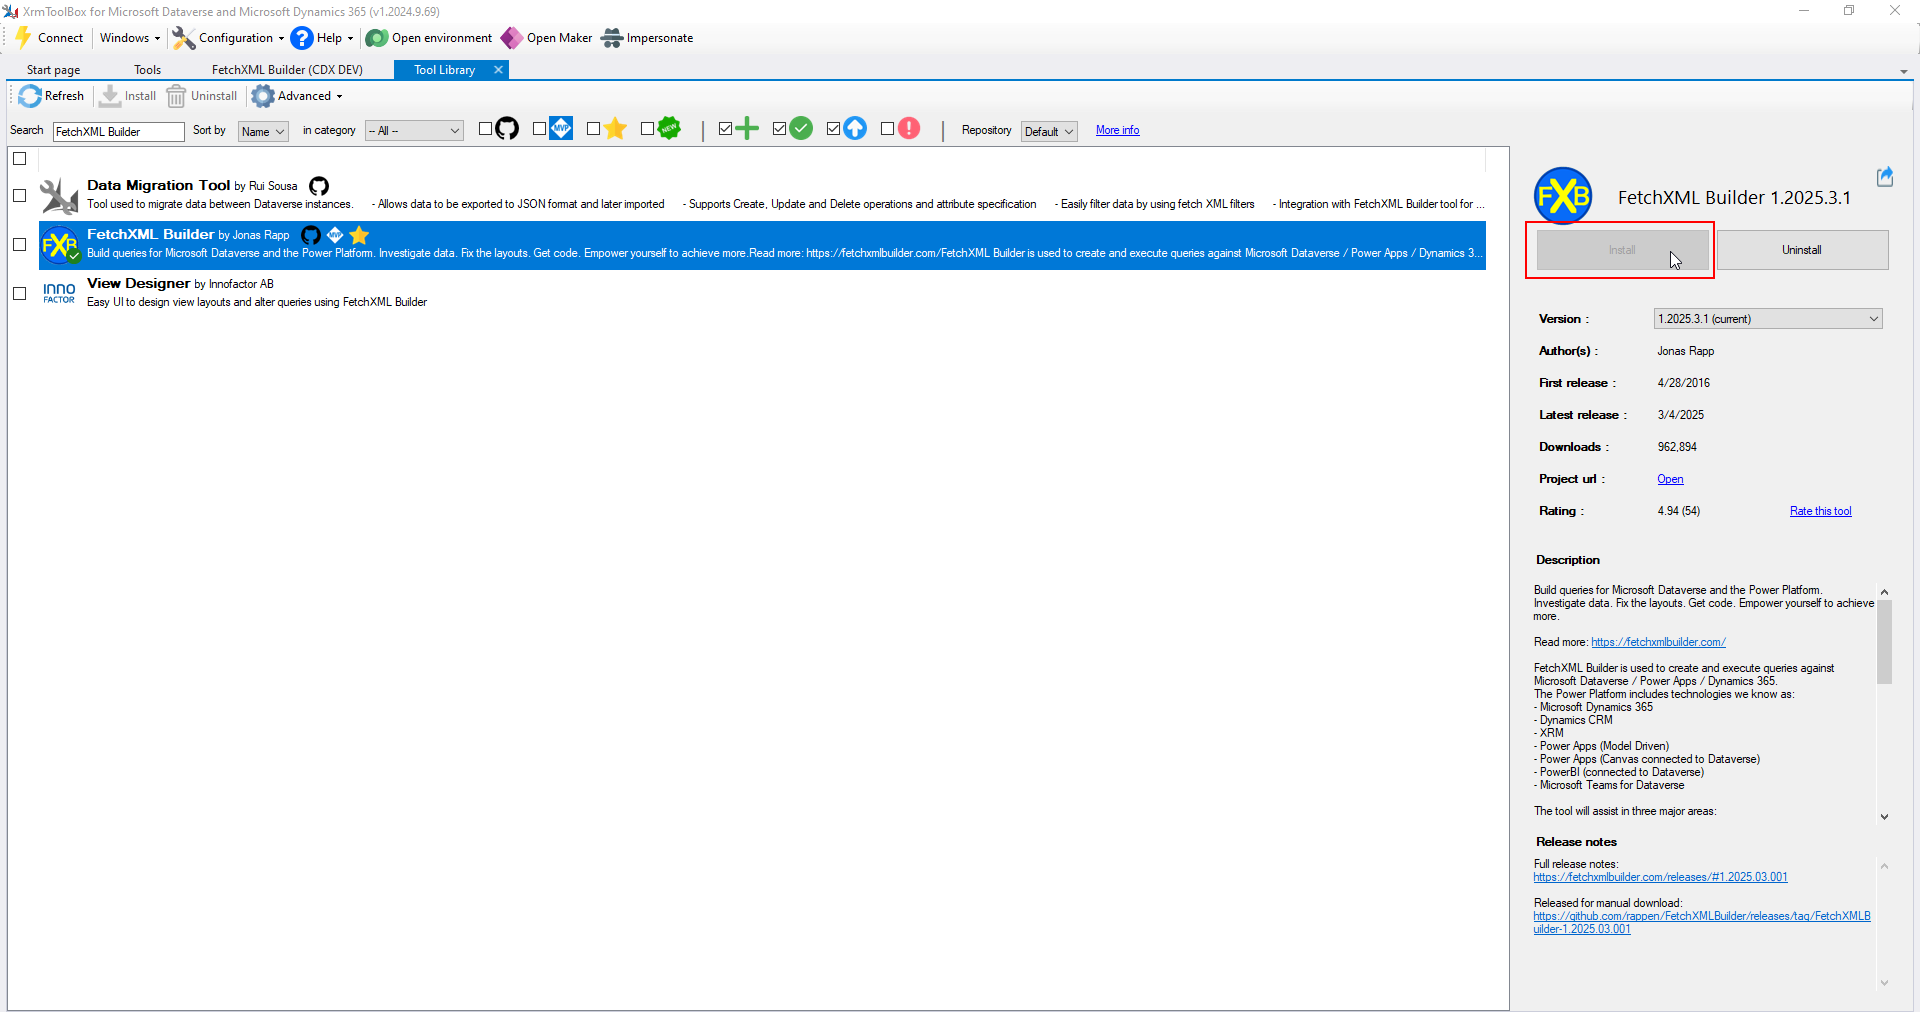Switch to FetchXML Builder (CDX DEV) tab
Screen dimensions: 1920x1012
pos(287,70)
